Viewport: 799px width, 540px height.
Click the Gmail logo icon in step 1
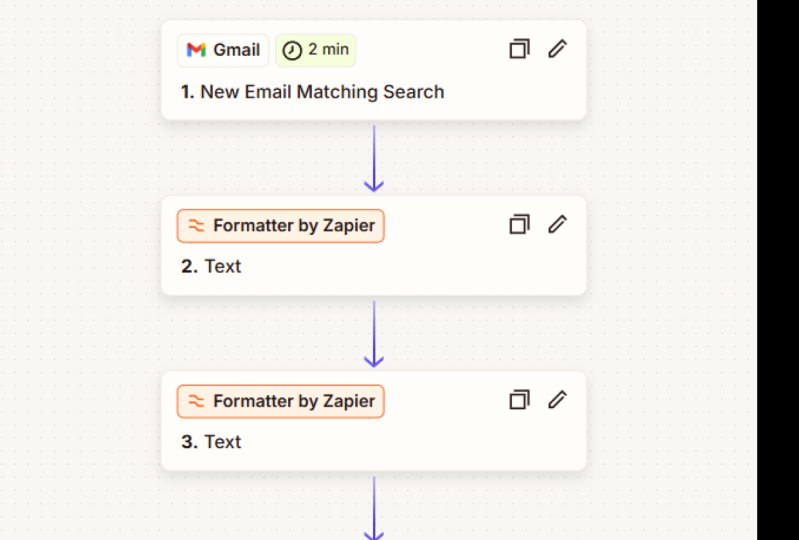[x=196, y=50]
